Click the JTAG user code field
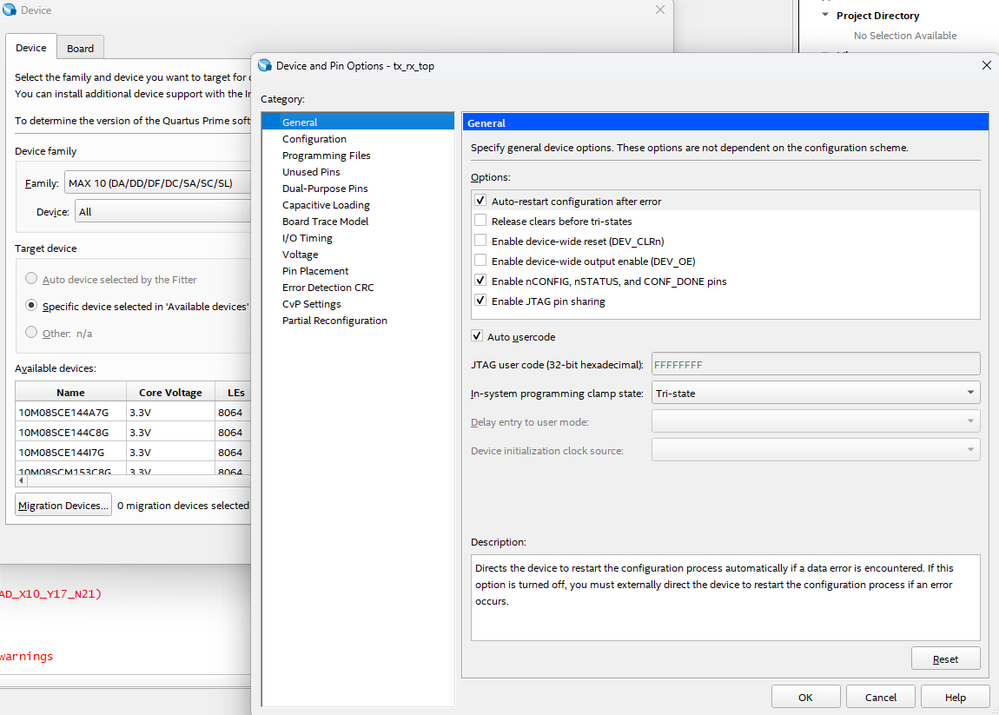 point(815,365)
